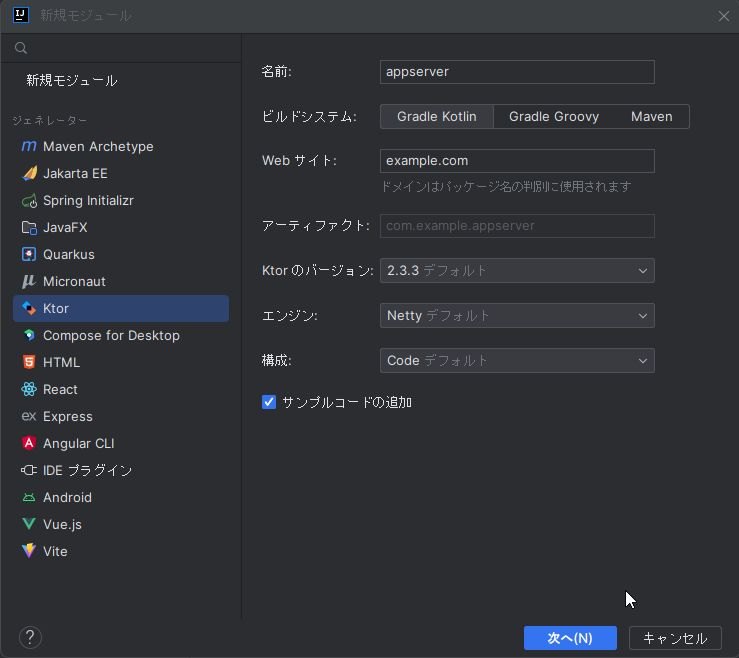739x658 pixels.
Task: Select Spring Initializr generator label
Action: pos(88,201)
